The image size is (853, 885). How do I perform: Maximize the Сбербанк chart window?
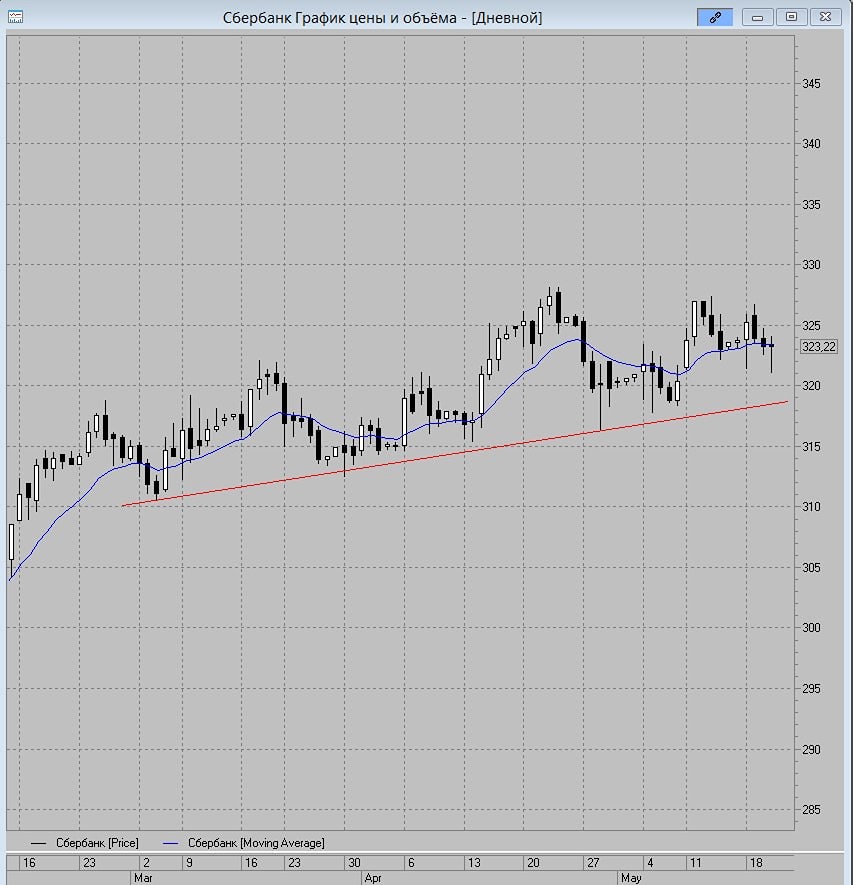(791, 17)
